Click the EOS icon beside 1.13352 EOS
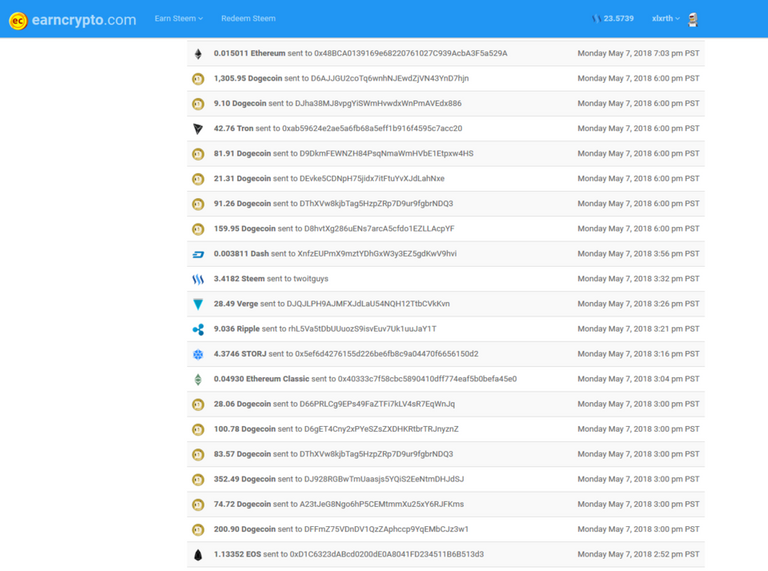 pyautogui.click(x=198, y=554)
